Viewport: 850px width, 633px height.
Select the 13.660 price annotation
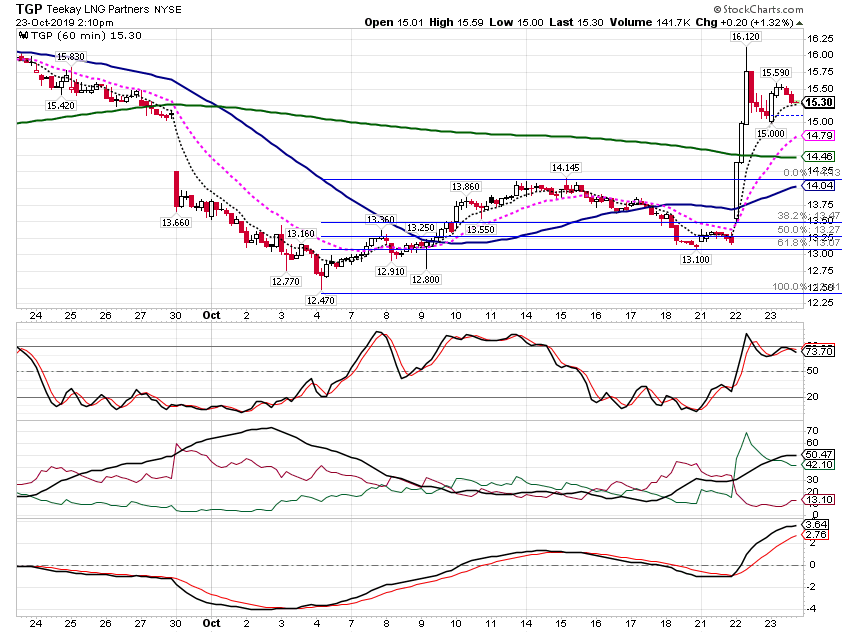tap(176, 222)
